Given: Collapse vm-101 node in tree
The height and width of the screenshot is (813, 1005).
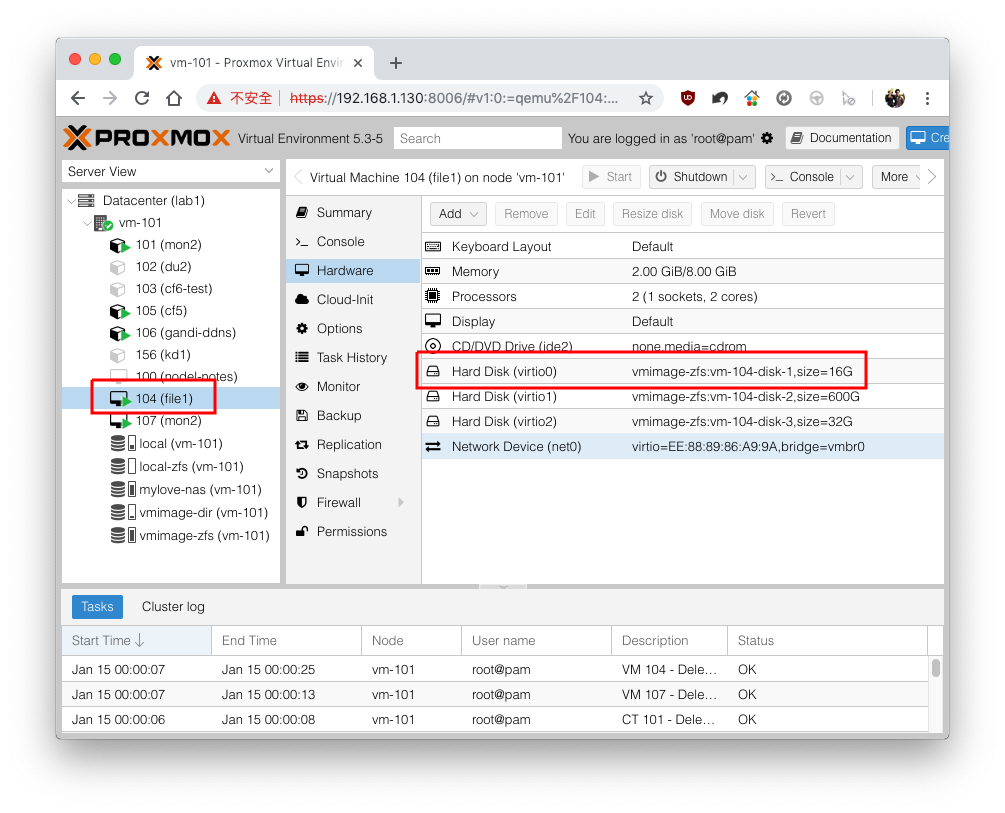Looking at the screenshot, I should 87,223.
